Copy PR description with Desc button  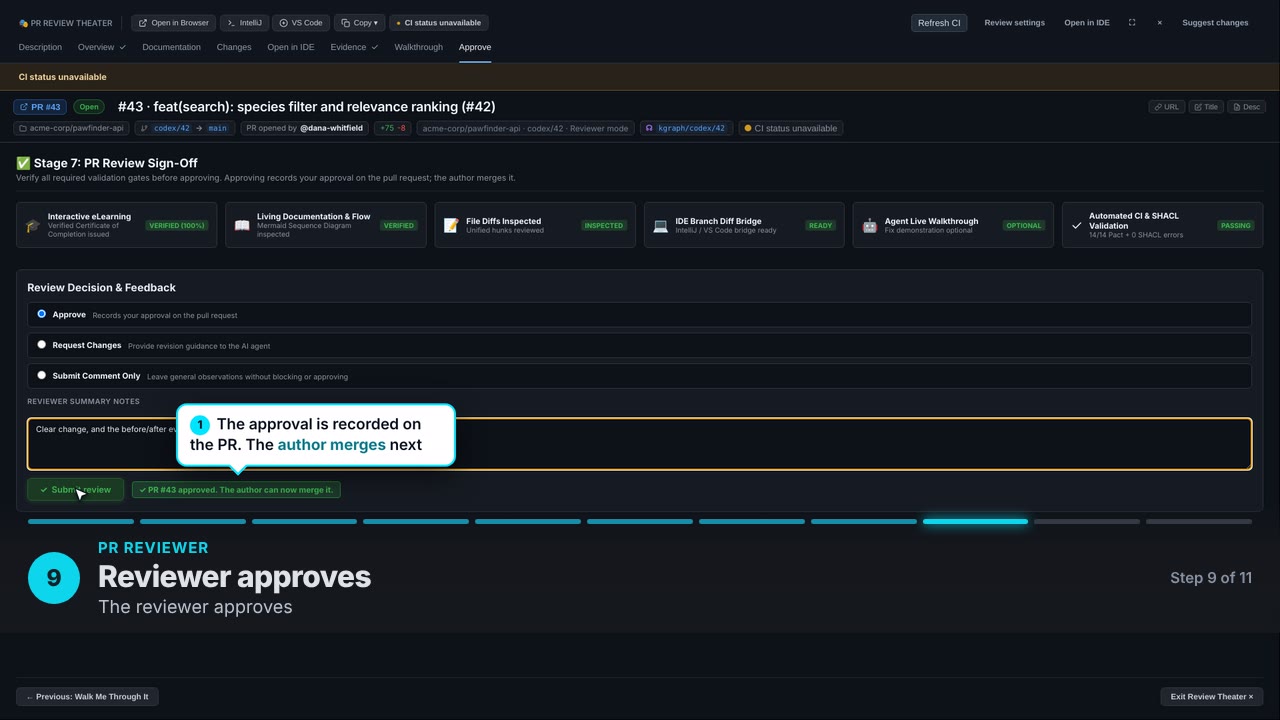(1247, 107)
